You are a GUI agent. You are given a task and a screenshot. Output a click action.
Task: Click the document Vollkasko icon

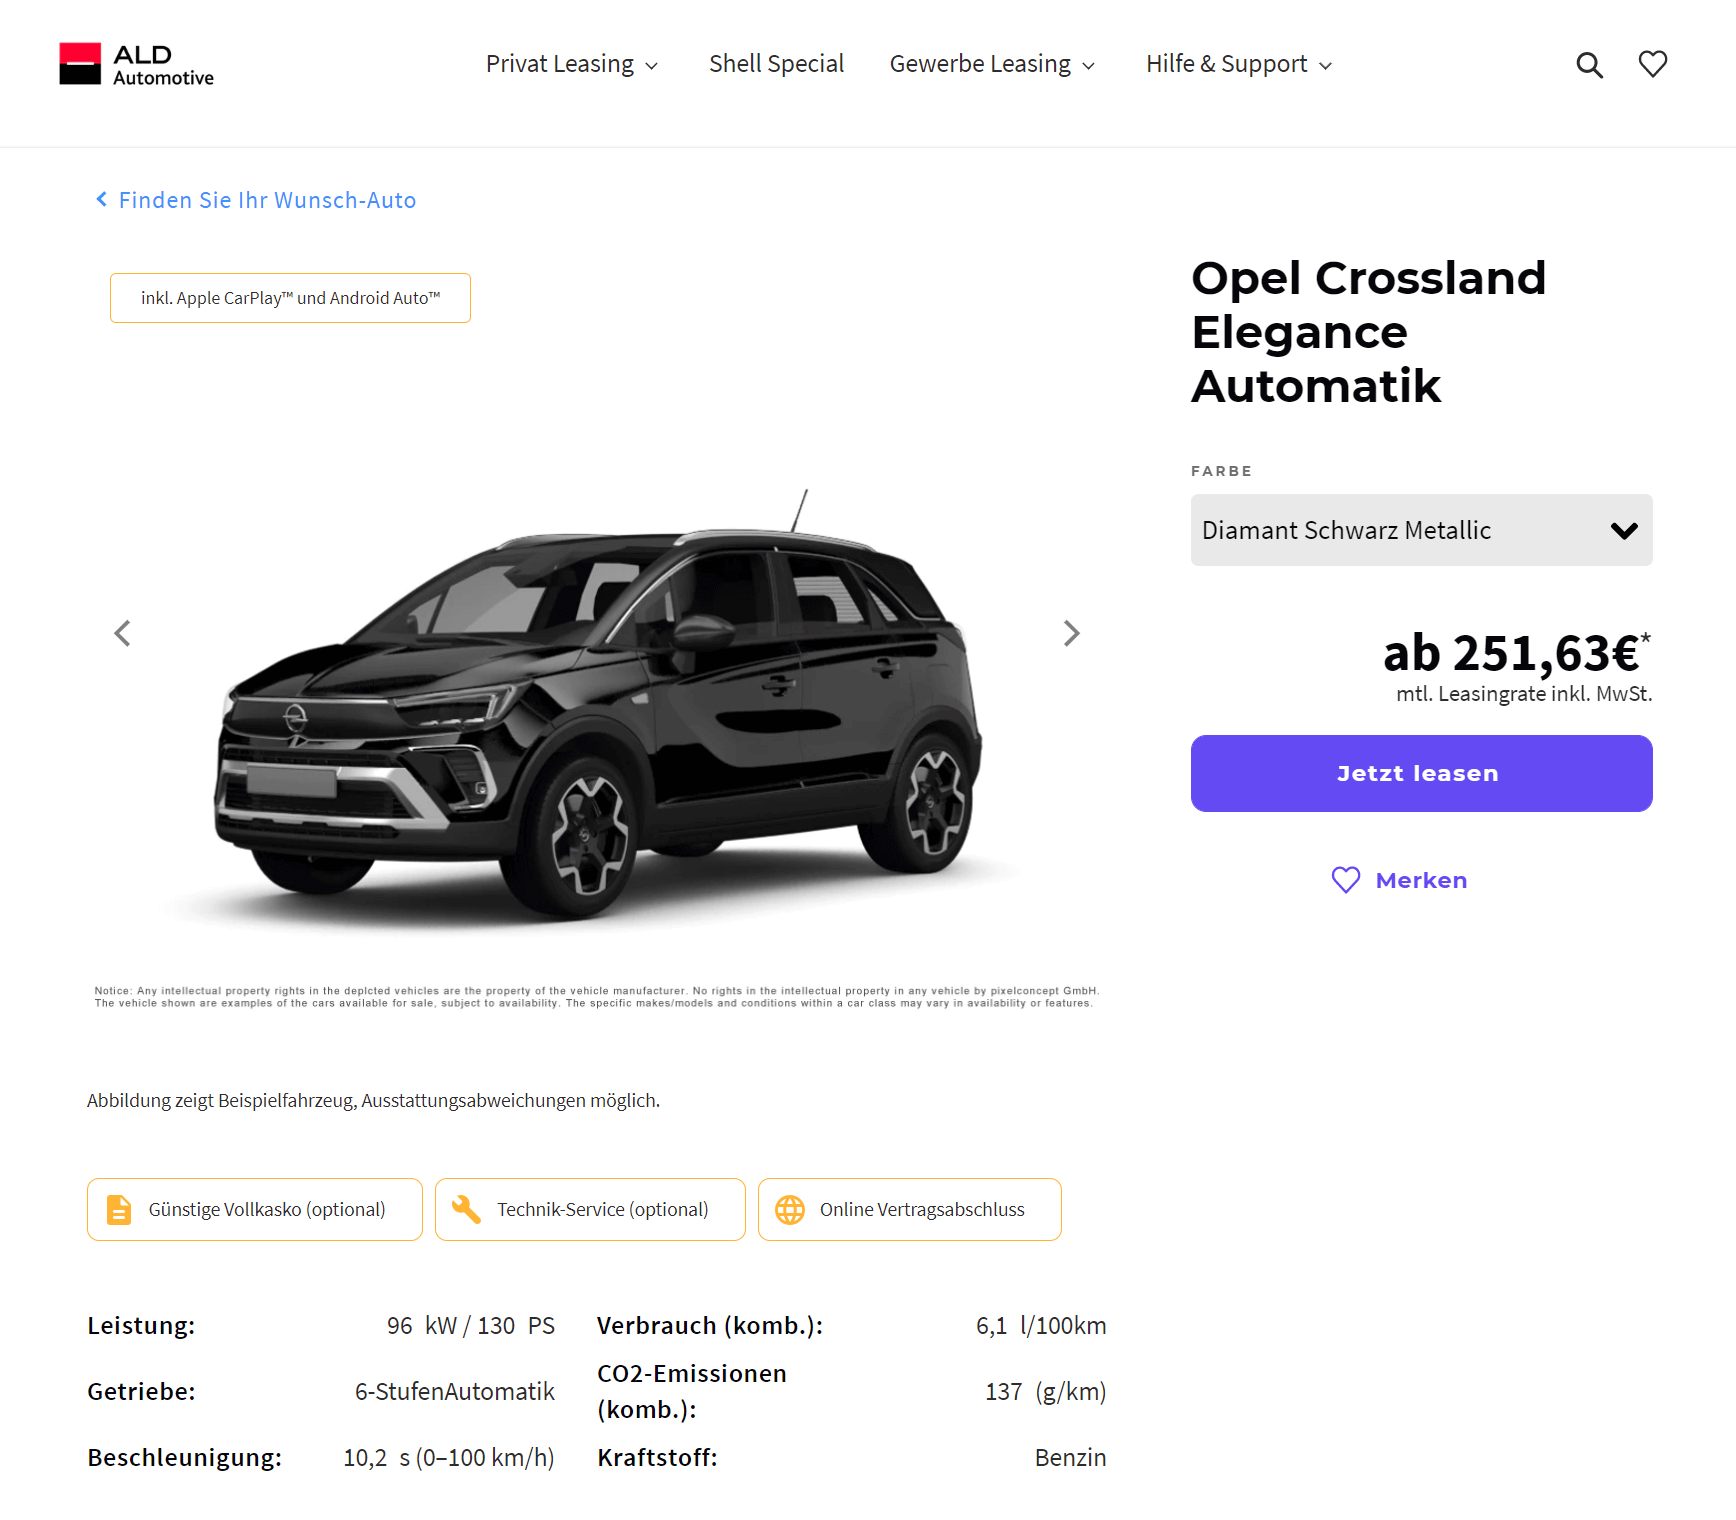[x=119, y=1209]
